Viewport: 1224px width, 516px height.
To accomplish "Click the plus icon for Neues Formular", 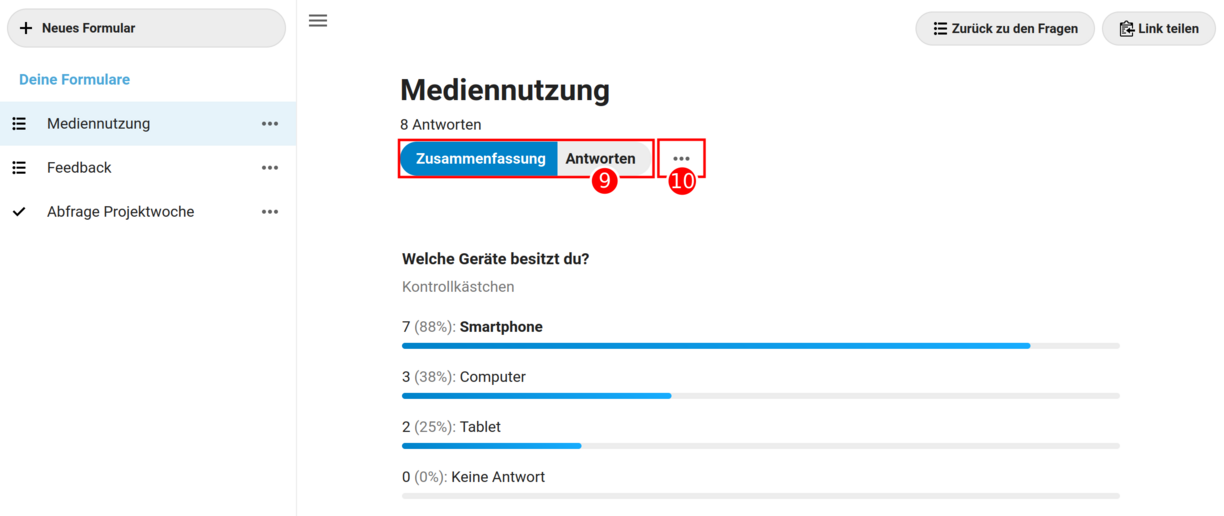I will [x=26, y=28].
